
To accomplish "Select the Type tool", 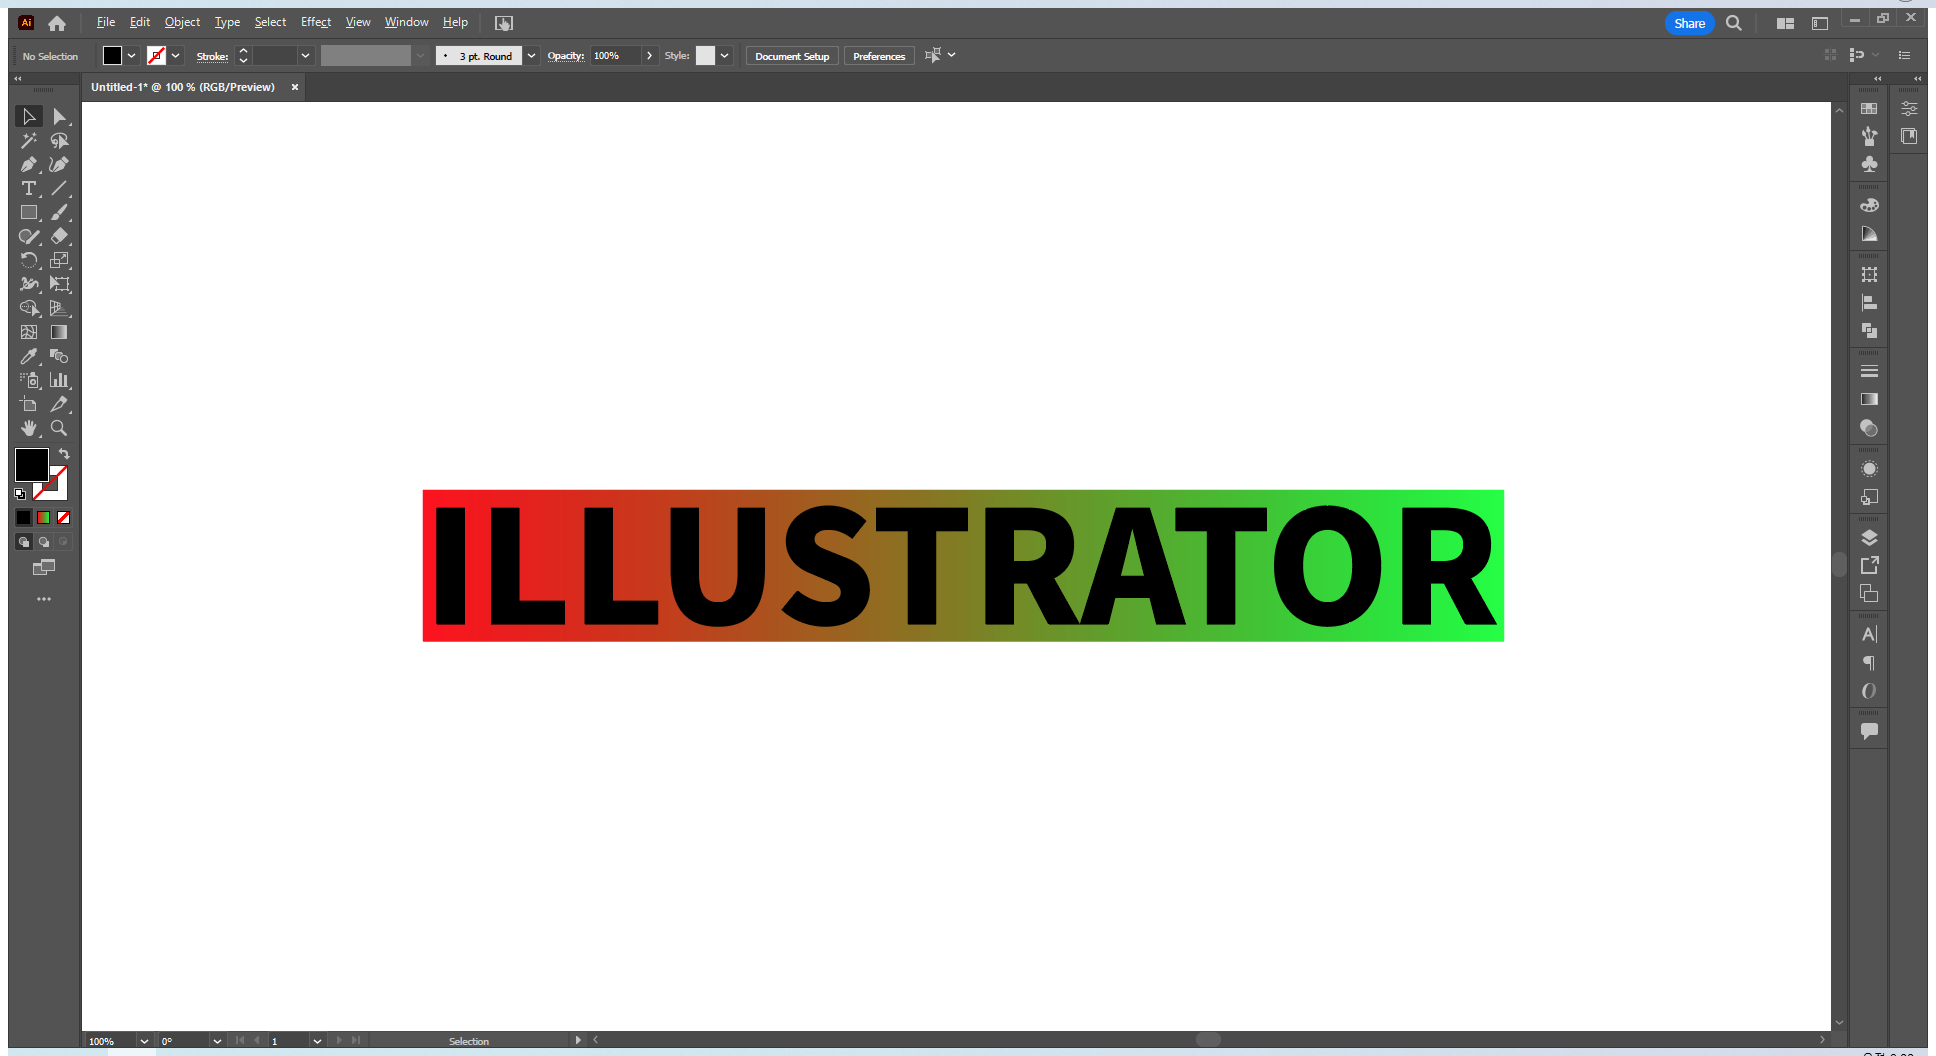I will coord(29,189).
